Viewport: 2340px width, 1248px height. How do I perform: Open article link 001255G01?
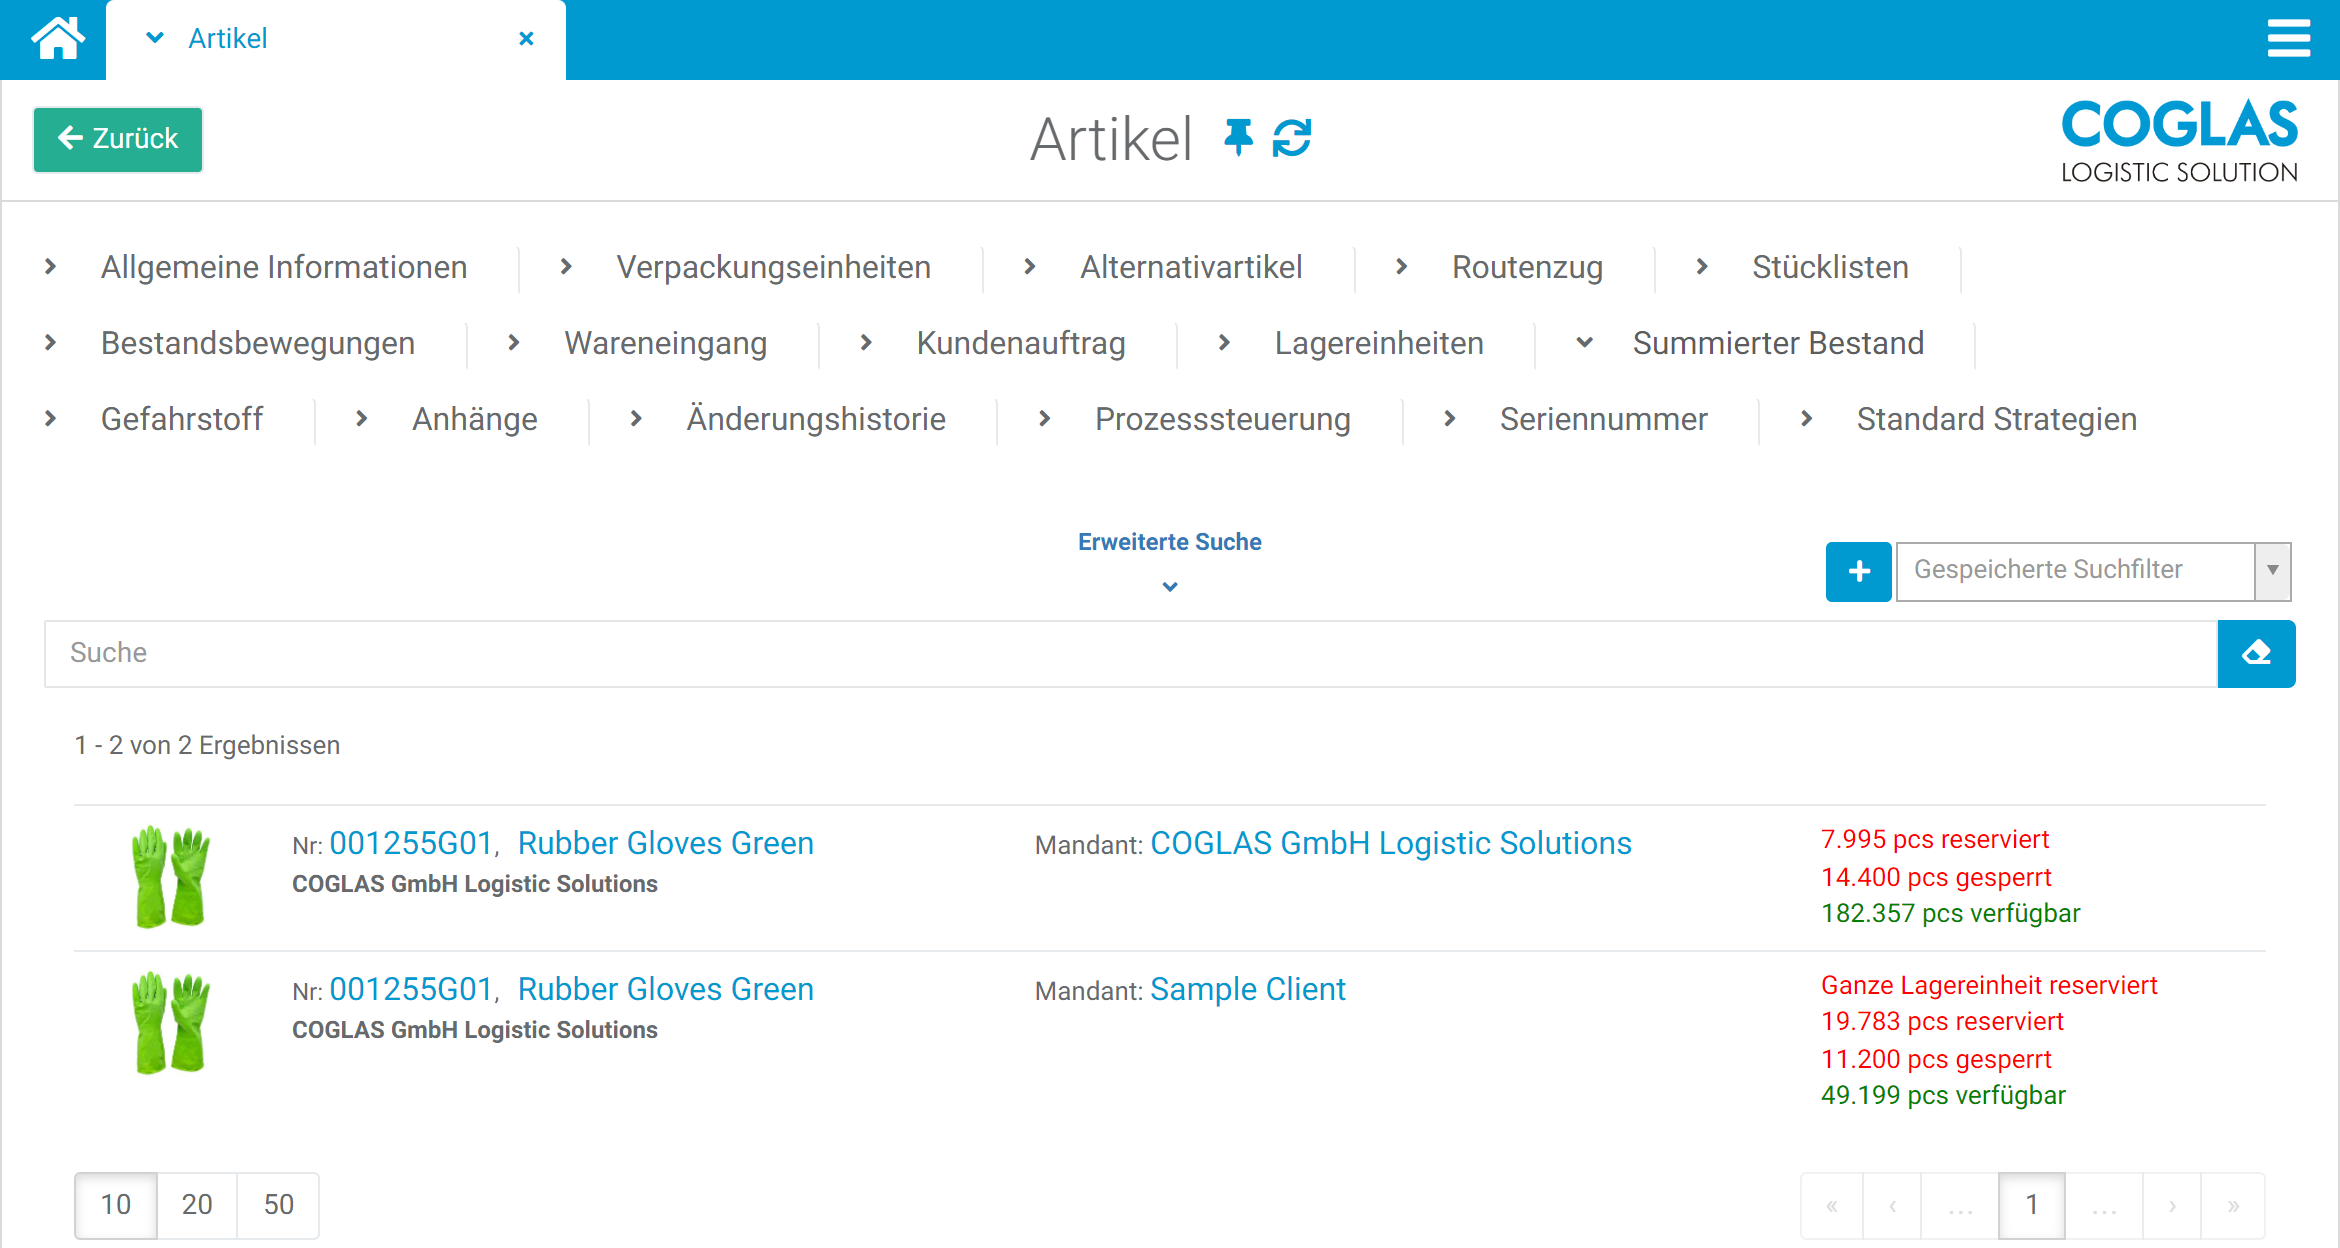point(413,842)
